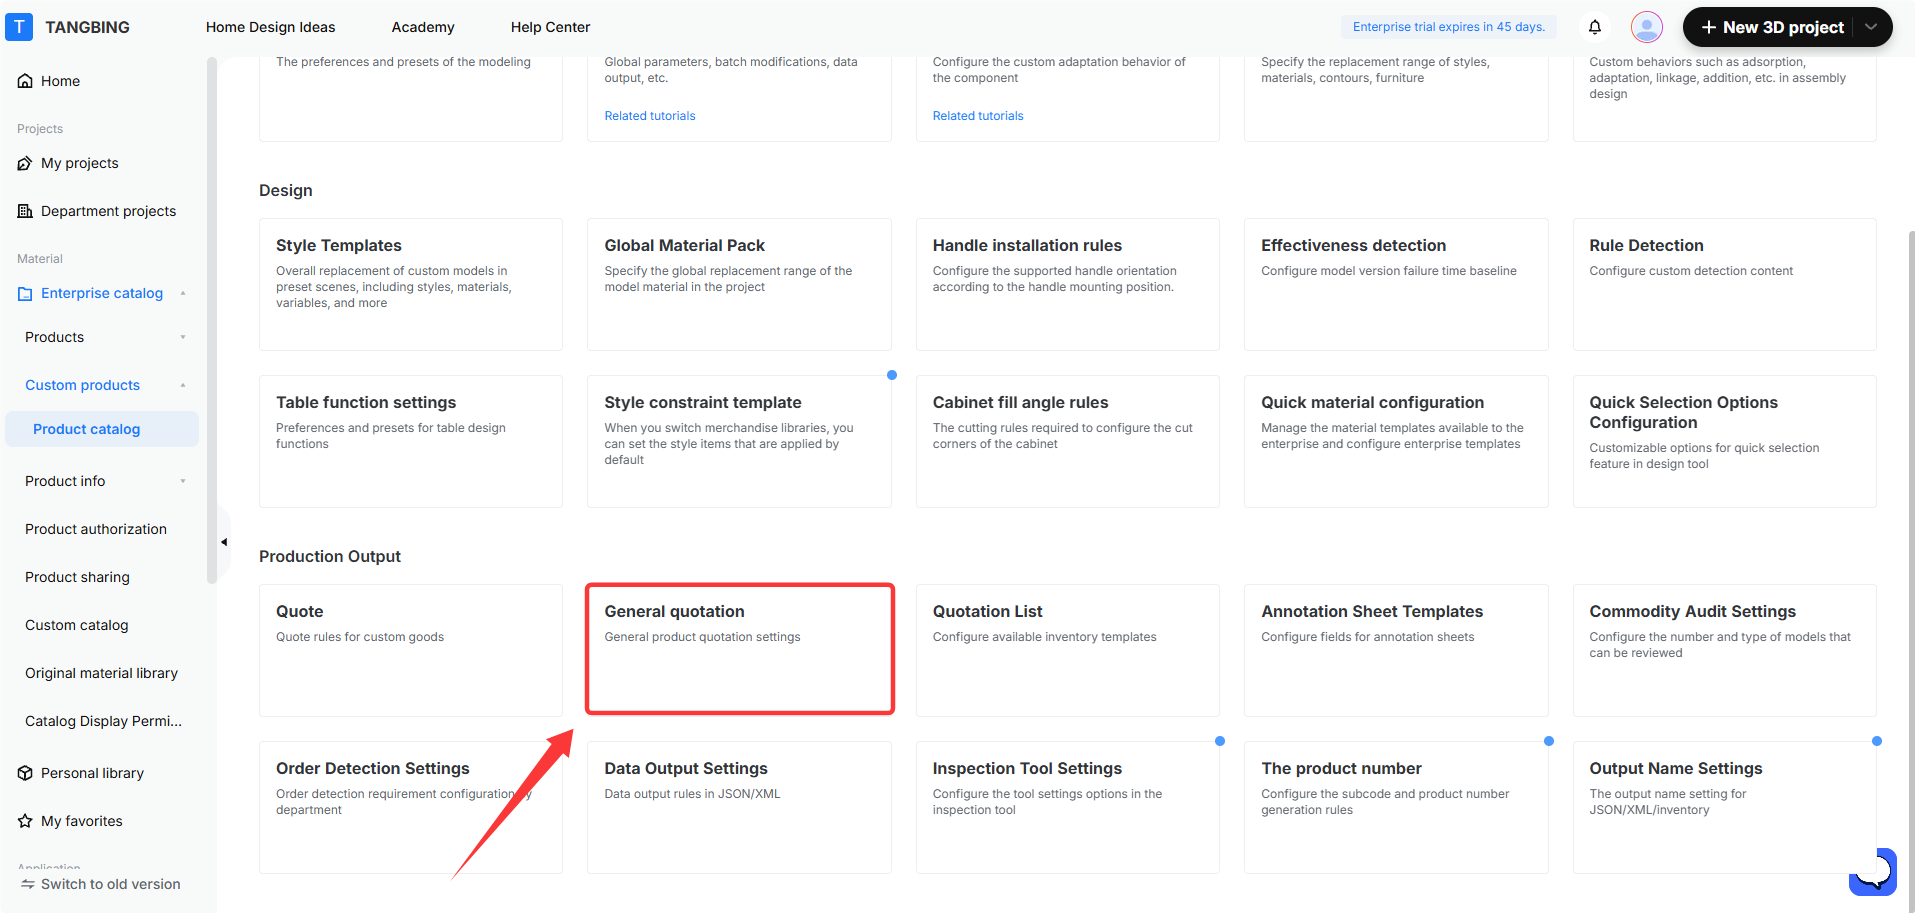Open Commodity Audit Settings card

coord(1725,650)
